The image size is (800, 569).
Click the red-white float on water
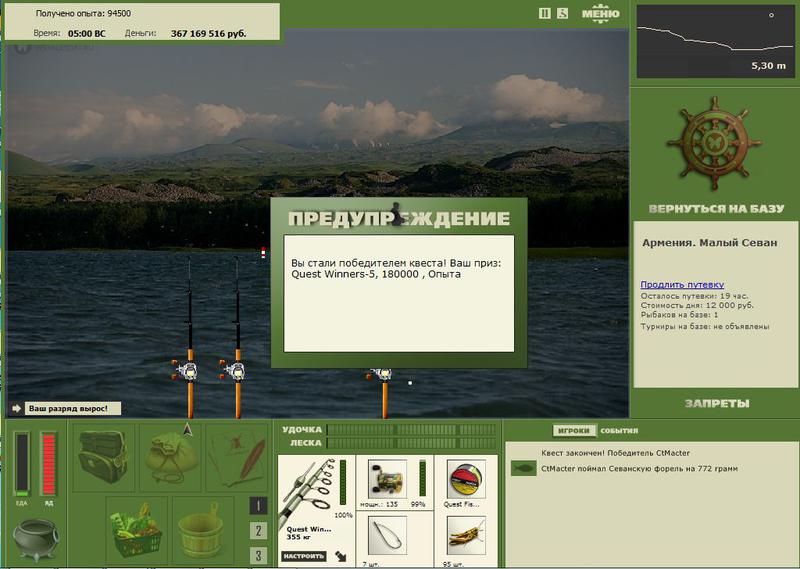tap(263, 253)
